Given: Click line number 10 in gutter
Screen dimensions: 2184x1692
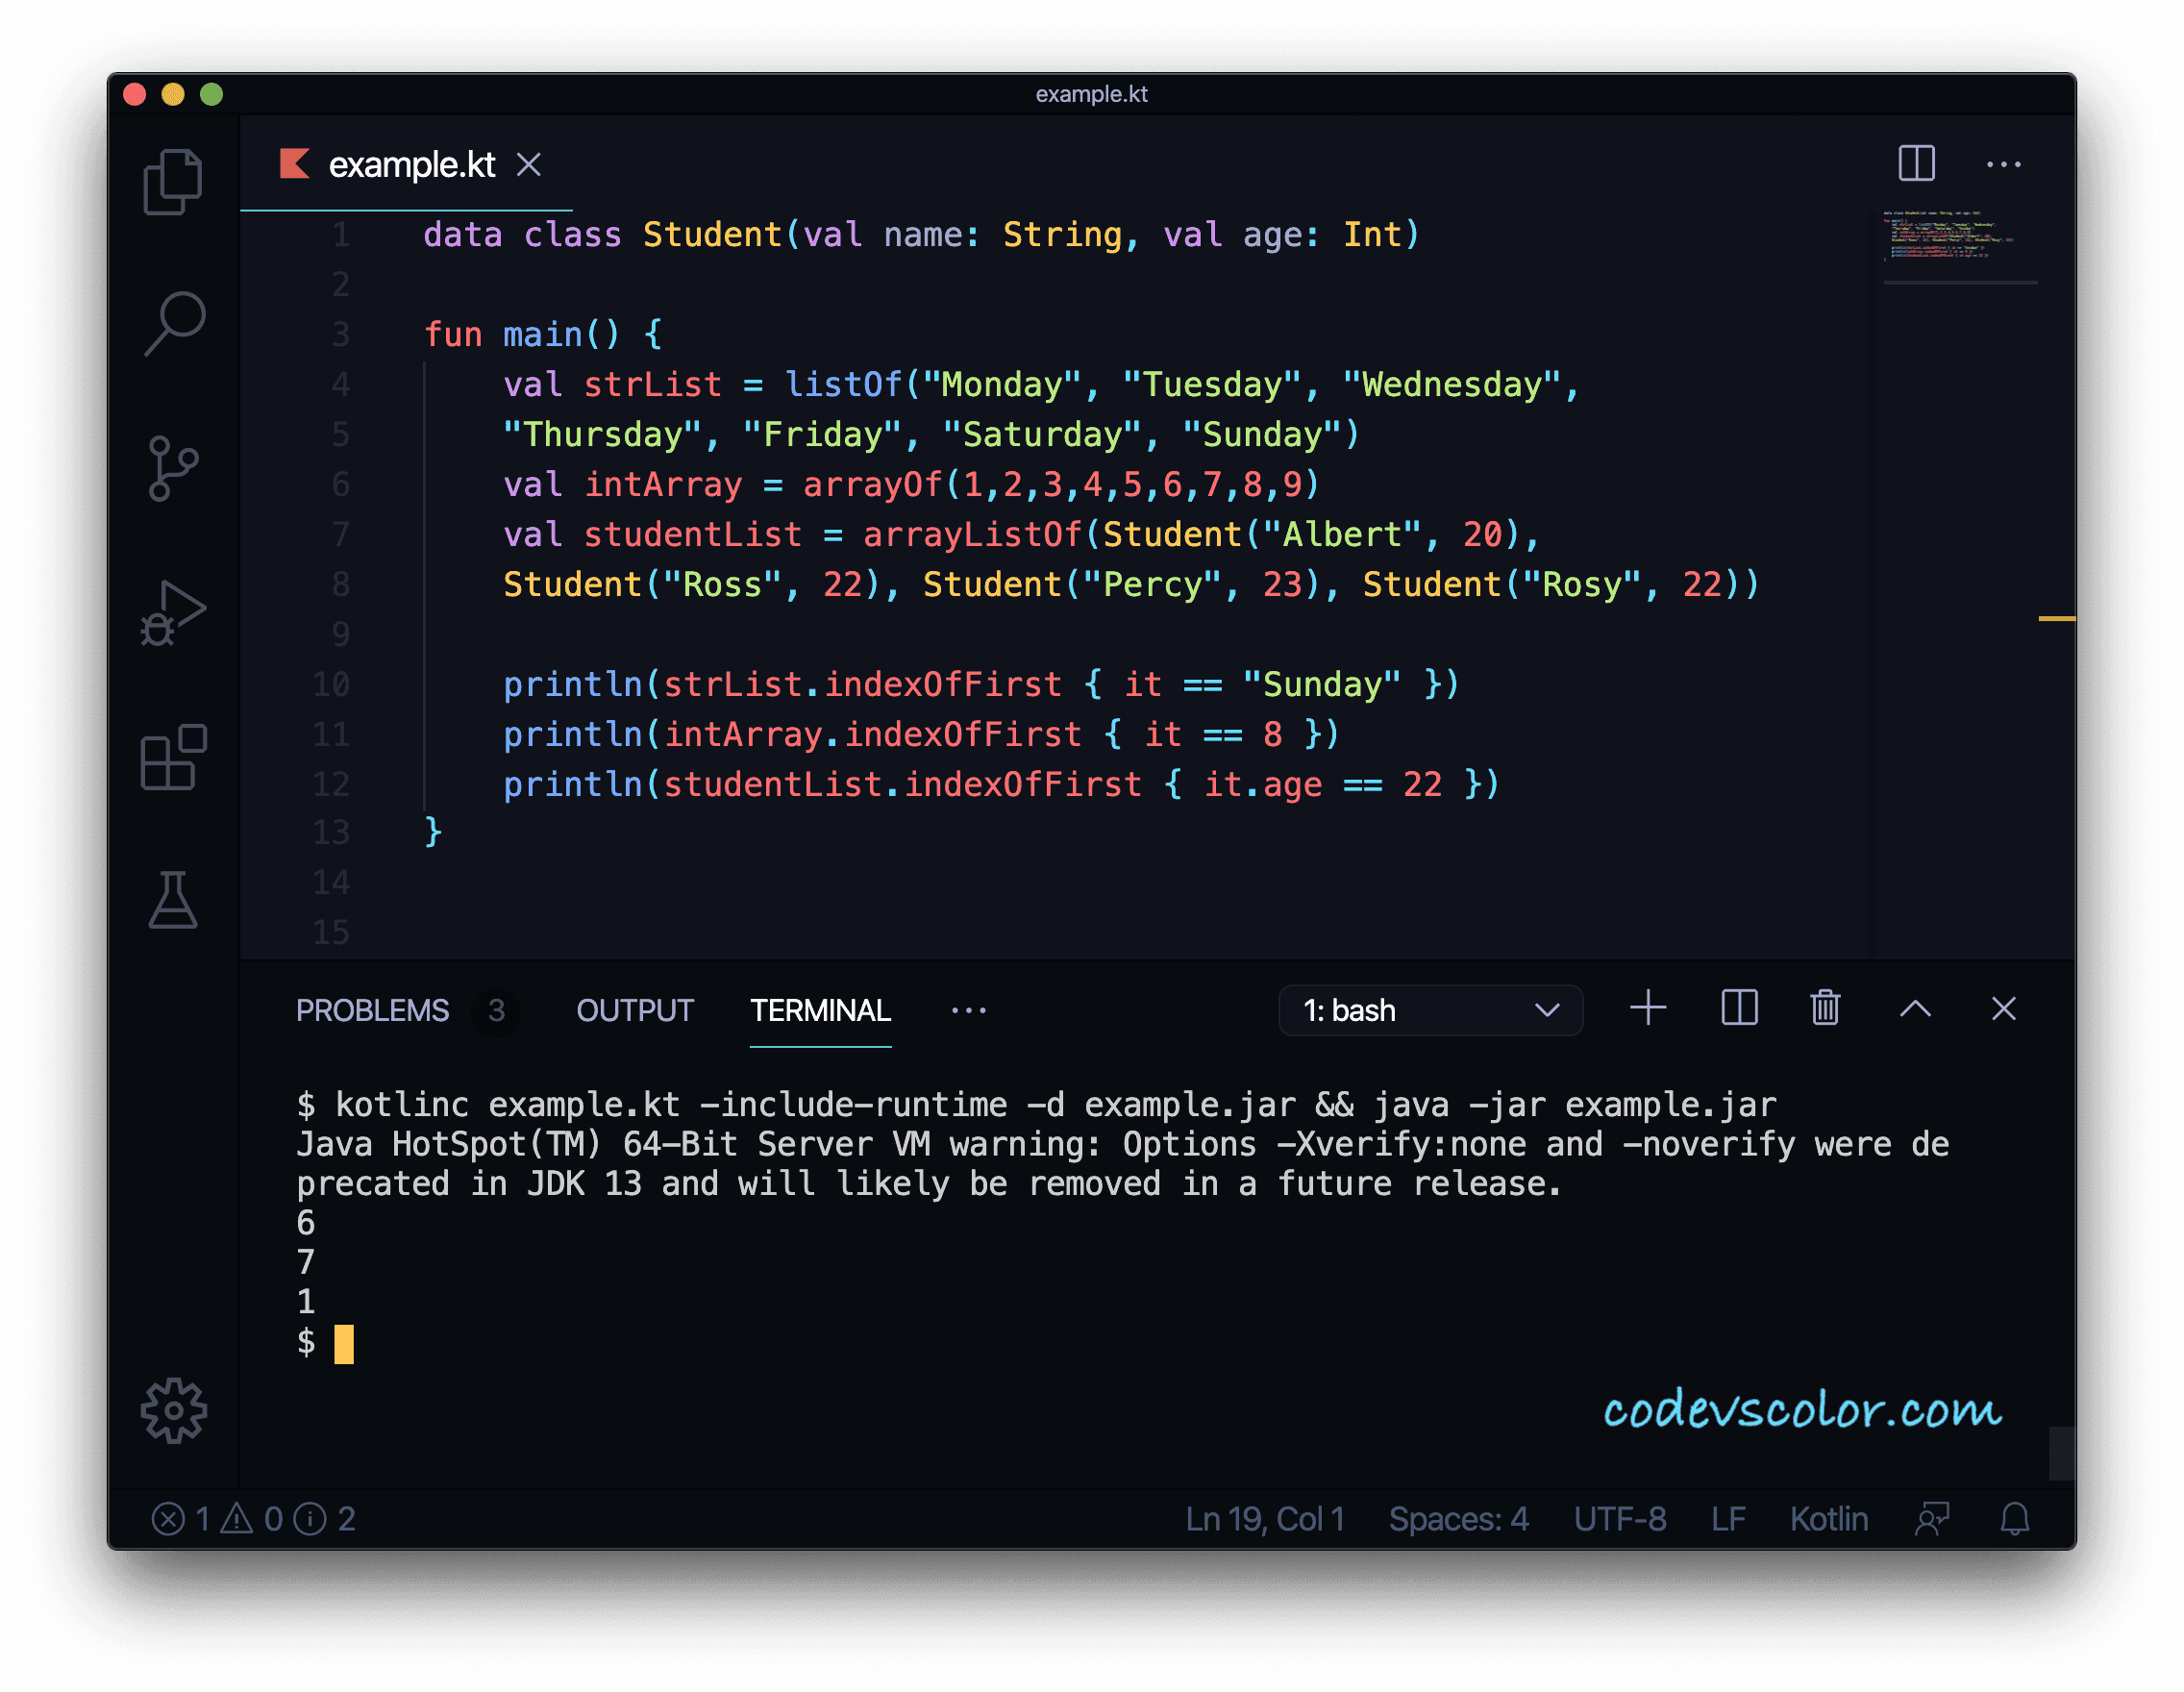Looking at the screenshot, I should [331, 684].
